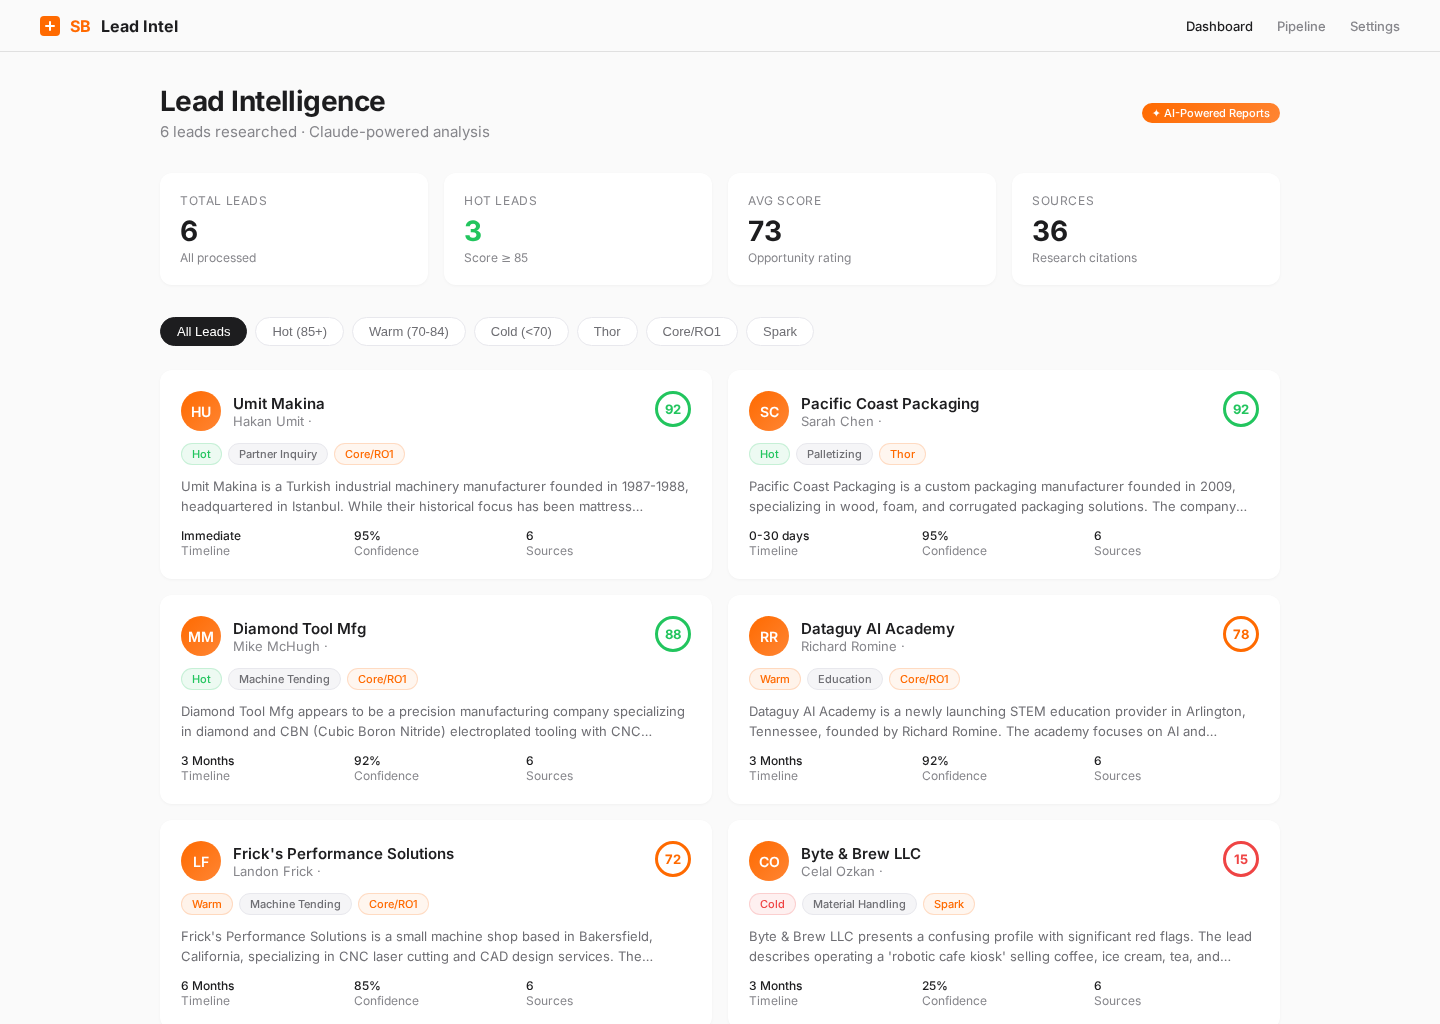Click the RR avatar for Dataguy AI Academy
This screenshot has width=1440, height=1024.
coord(769,636)
